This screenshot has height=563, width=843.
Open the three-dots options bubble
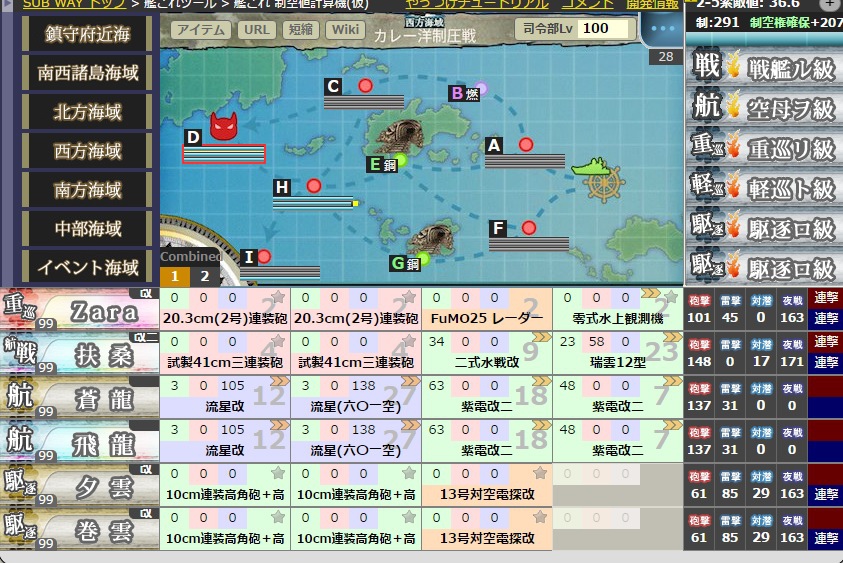coord(662,28)
